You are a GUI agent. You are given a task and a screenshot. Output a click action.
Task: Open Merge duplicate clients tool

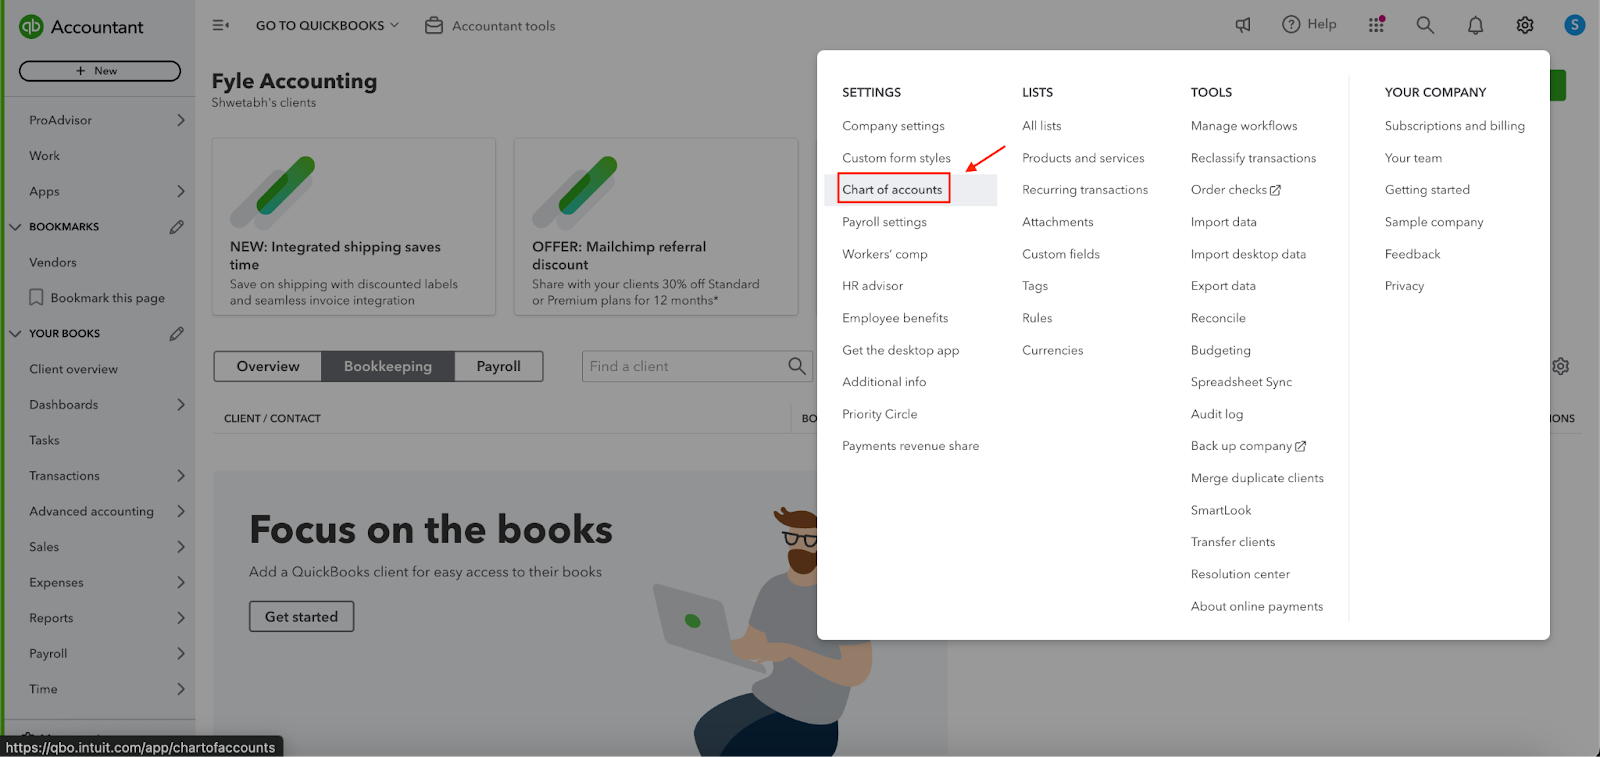click(1257, 478)
